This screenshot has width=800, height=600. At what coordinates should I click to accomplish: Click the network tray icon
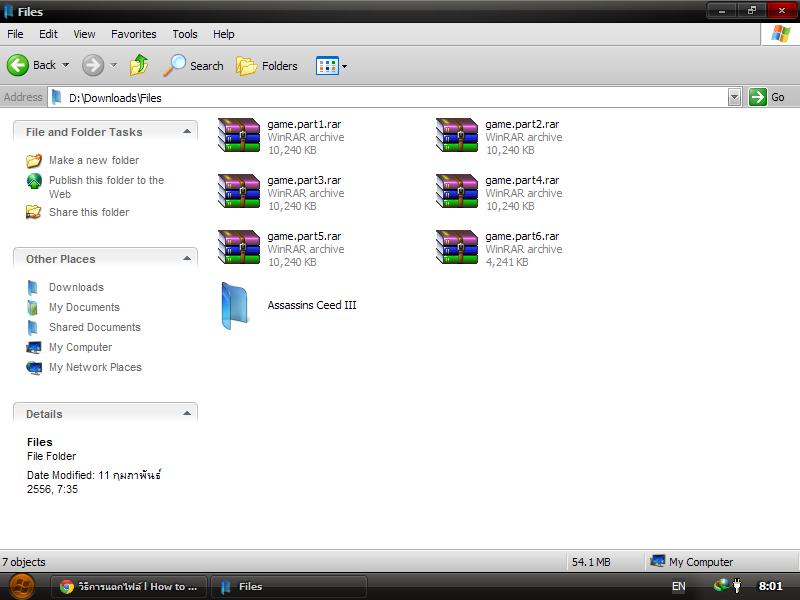tap(721, 585)
